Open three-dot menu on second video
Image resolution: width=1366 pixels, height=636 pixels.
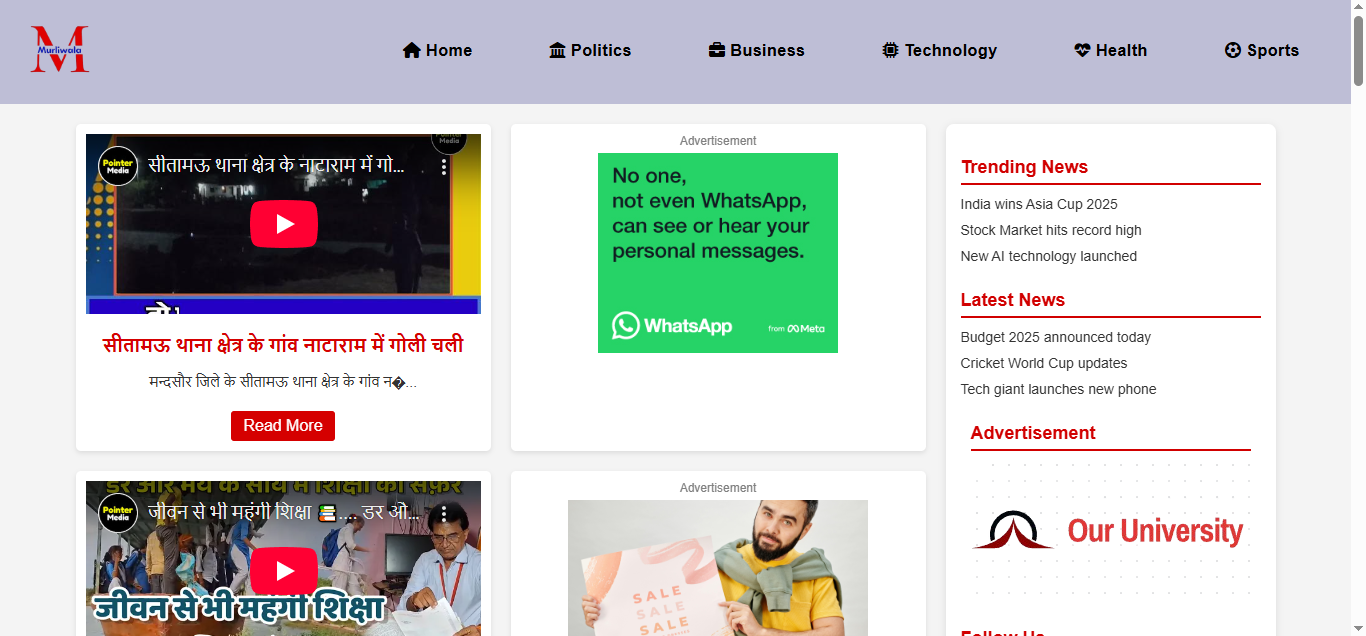click(444, 513)
